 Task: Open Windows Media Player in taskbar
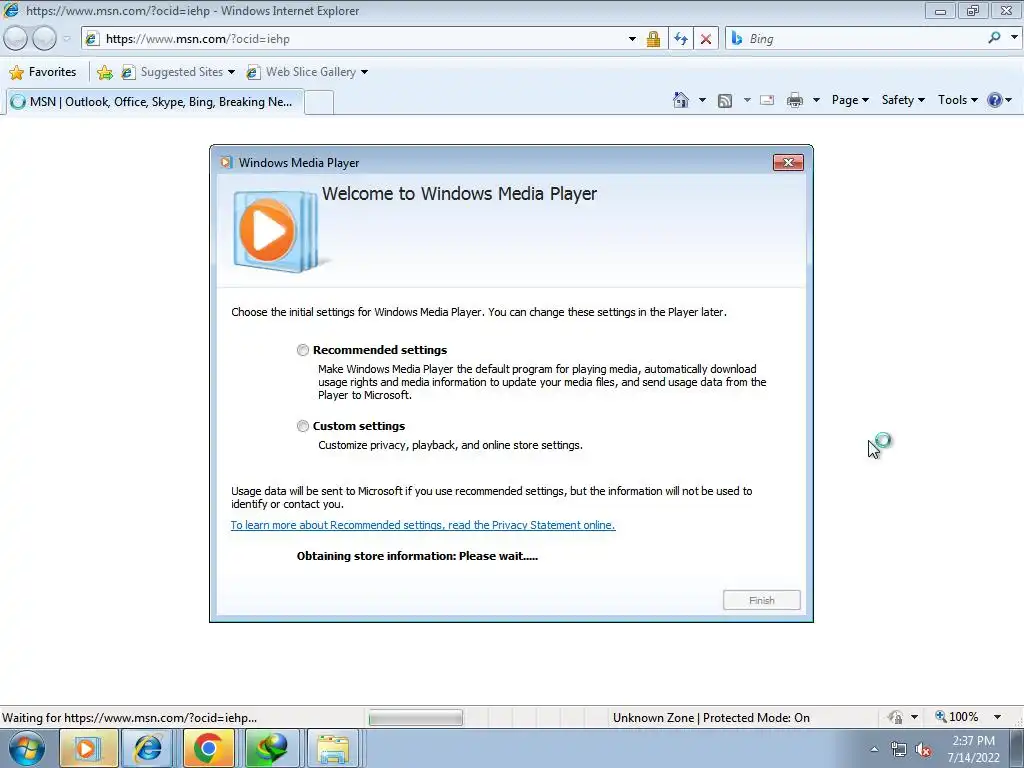88,748
